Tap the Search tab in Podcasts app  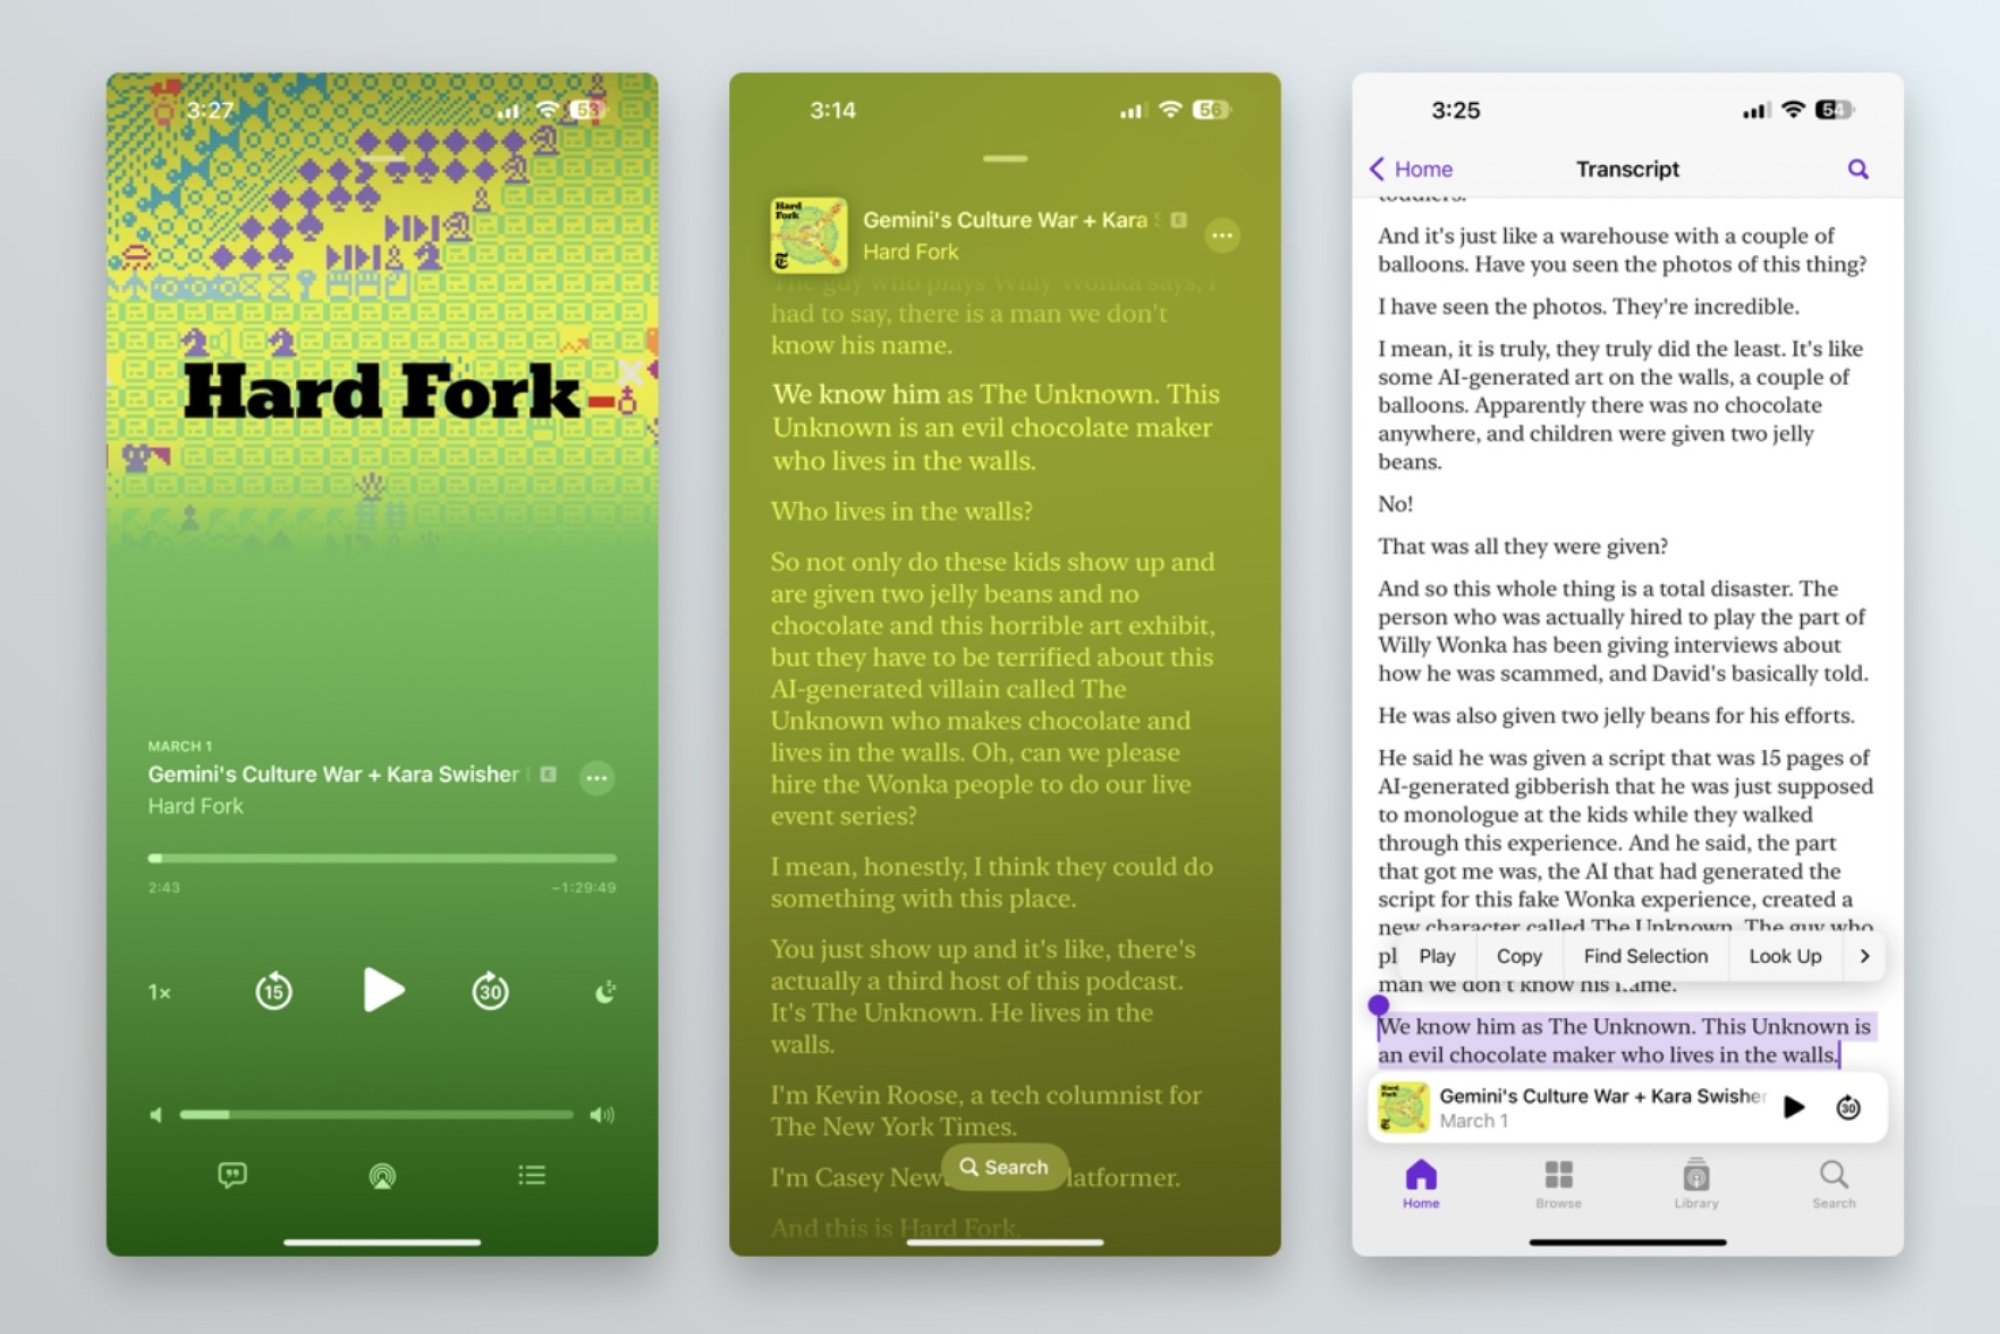coord(1832,1184)
